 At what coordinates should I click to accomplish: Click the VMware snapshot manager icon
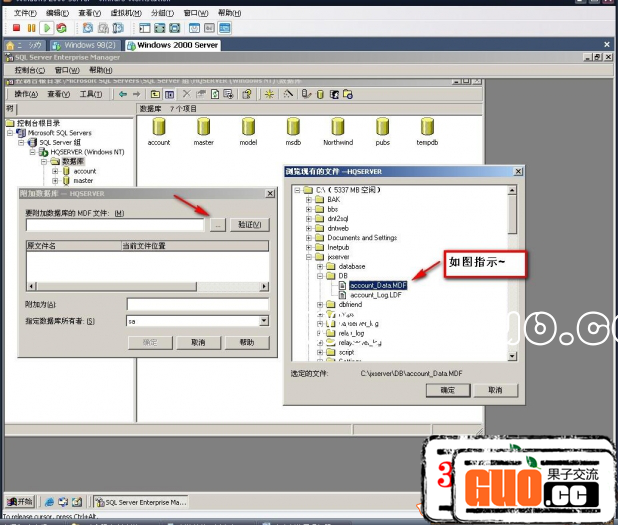[118, 28]
